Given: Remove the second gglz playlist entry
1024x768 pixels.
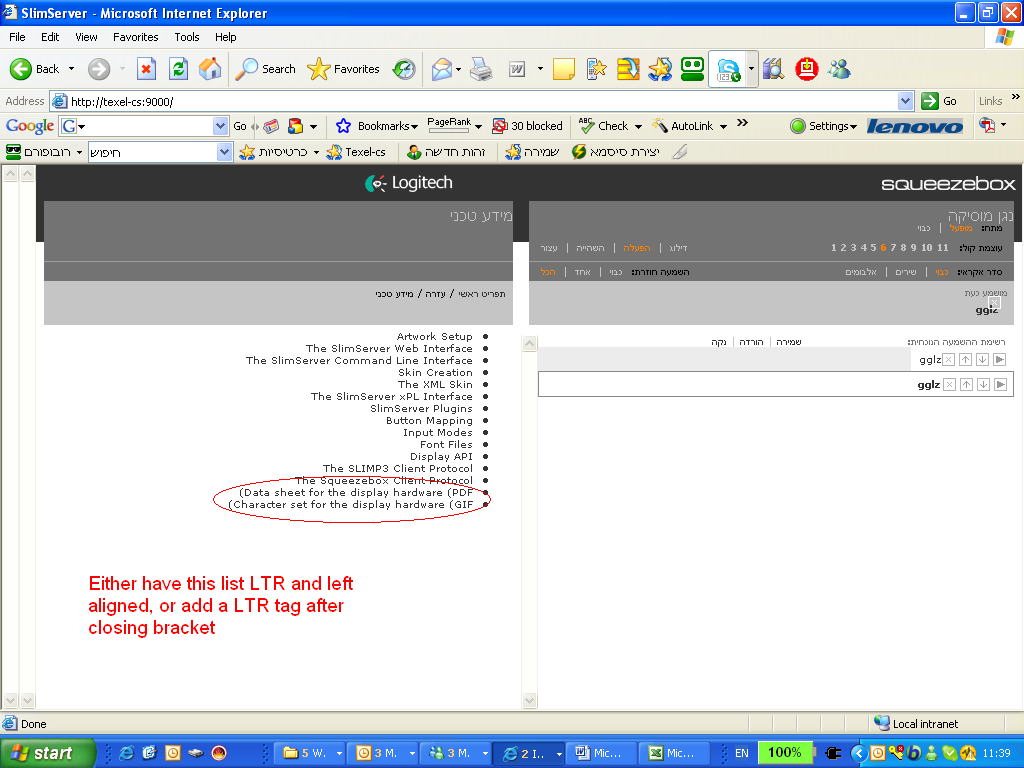Looking at the screenshot, I should click(949, 385).
